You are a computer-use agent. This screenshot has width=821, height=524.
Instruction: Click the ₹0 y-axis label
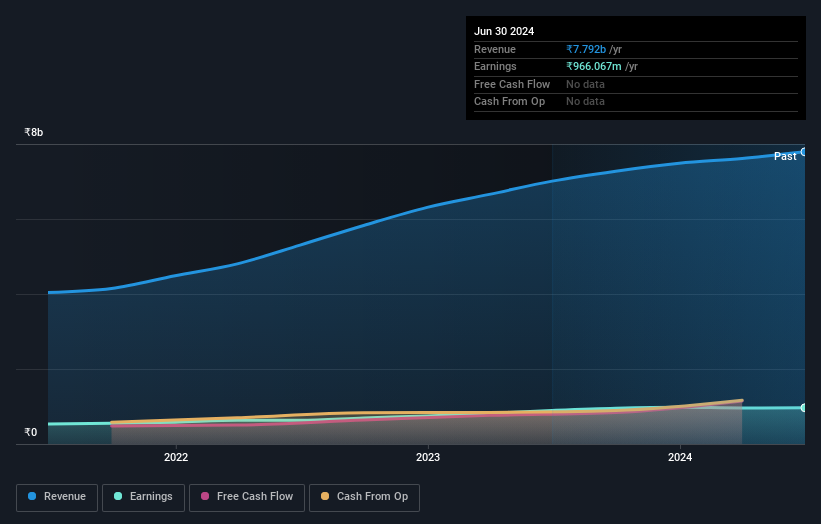click(x=31, y=432)
